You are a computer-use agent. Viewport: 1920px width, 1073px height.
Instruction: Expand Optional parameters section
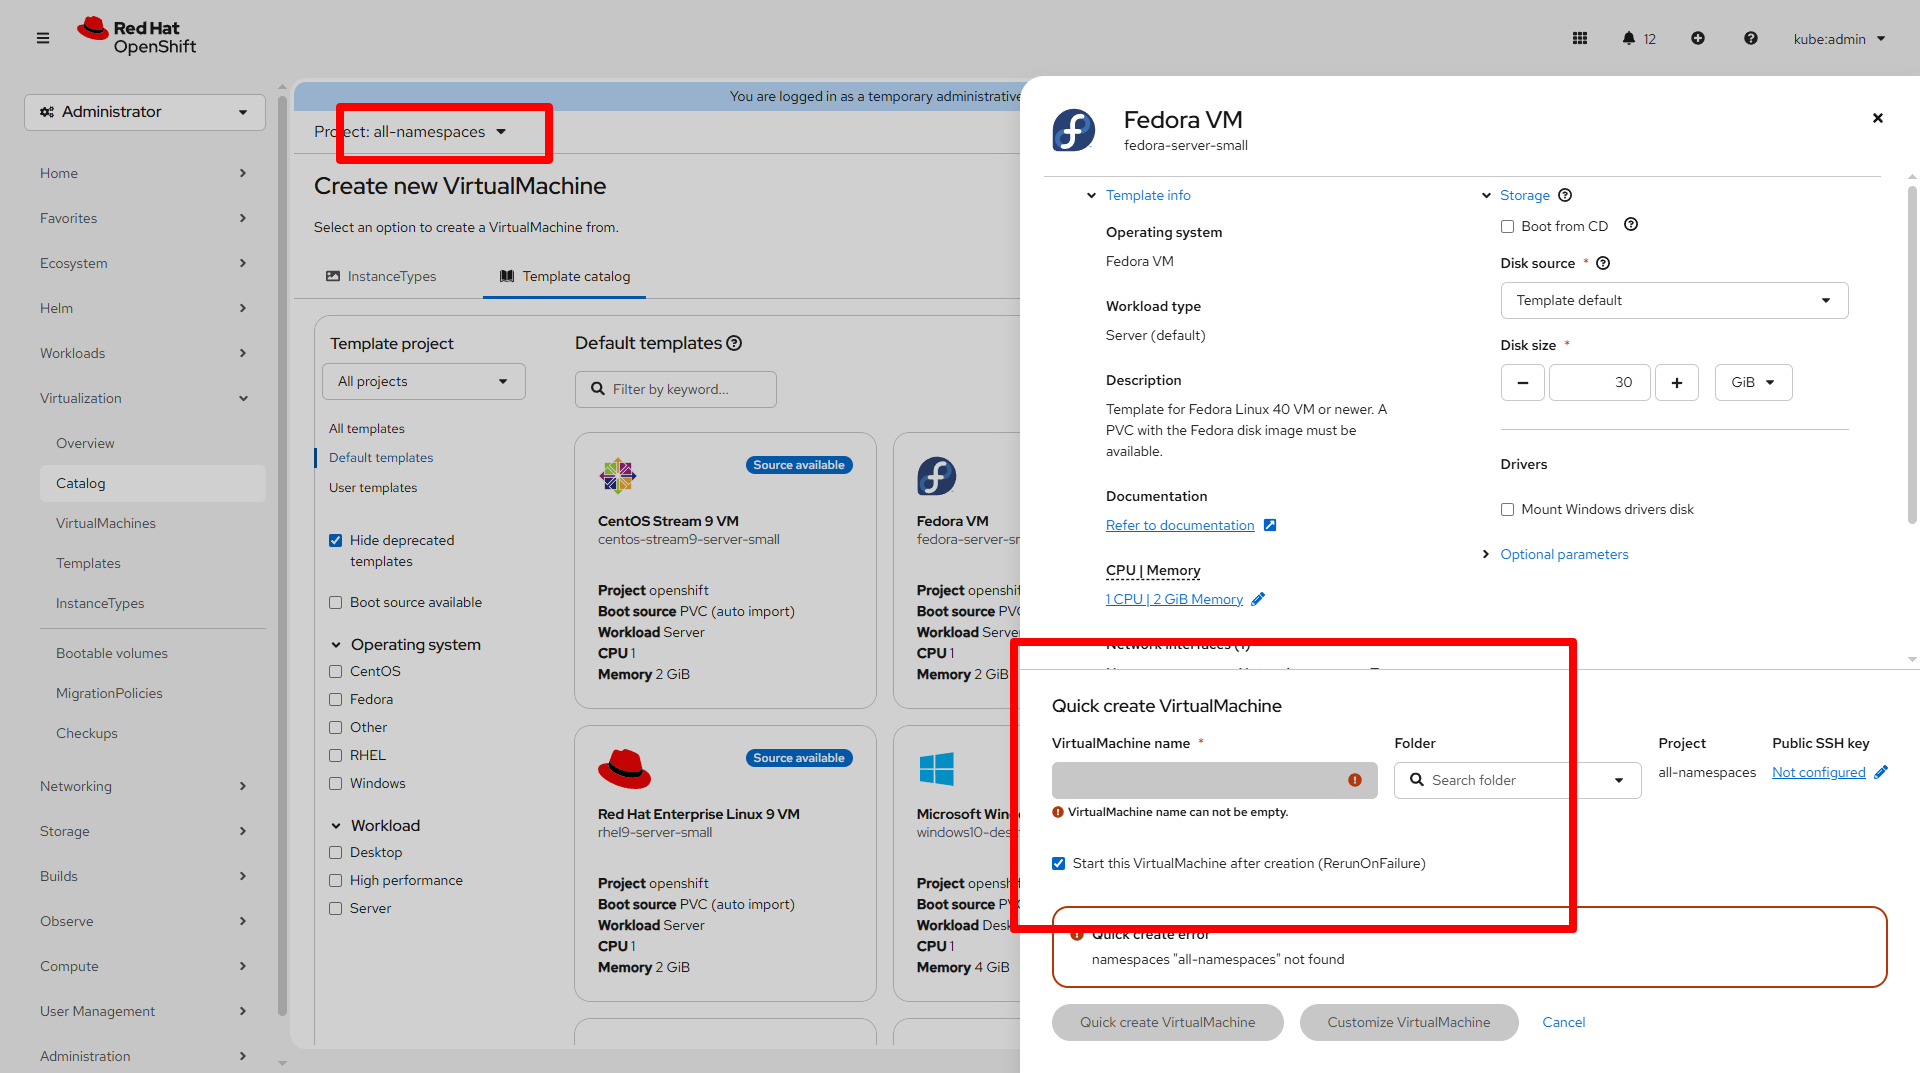click(x=1555, y=554)
